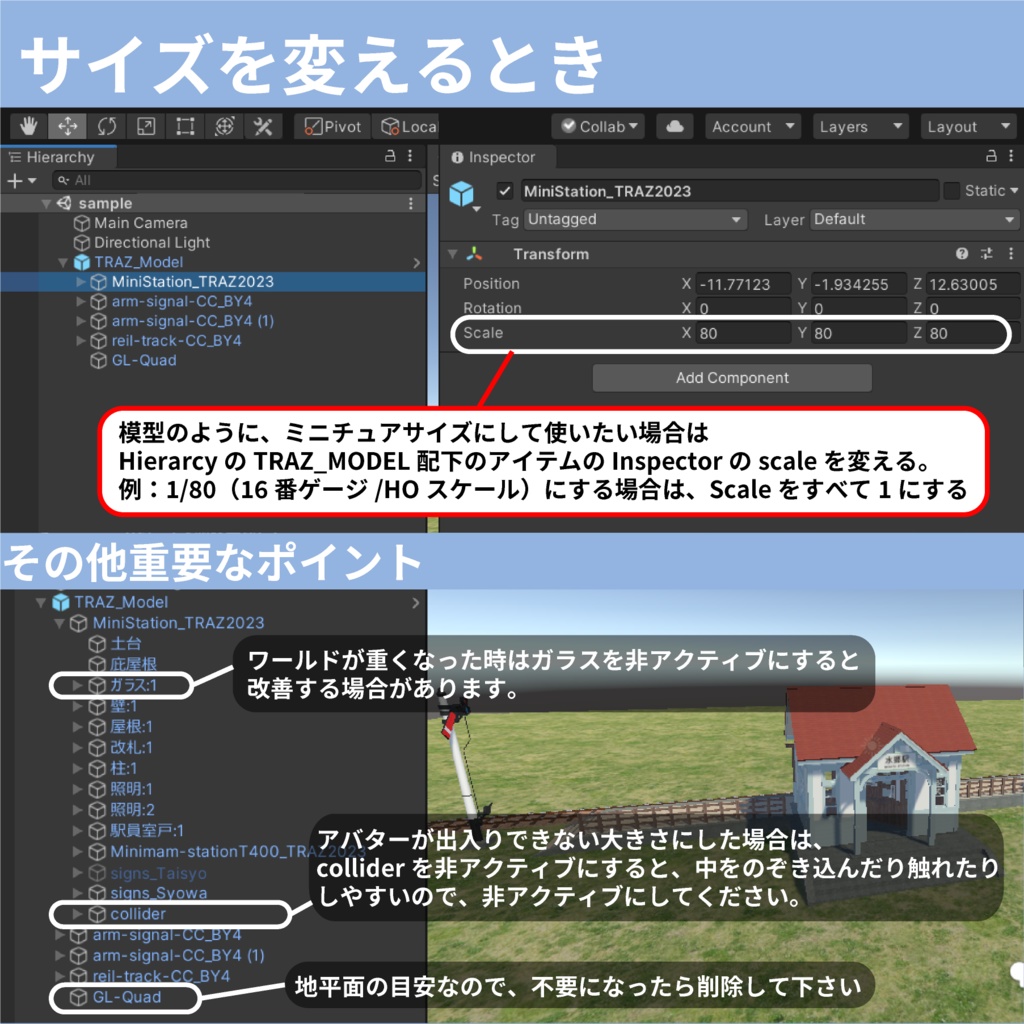Toggle Local handle rotation
The width and height of the screenshot is (1024, 1024).
pyautogui.click(x=406, y=126)
